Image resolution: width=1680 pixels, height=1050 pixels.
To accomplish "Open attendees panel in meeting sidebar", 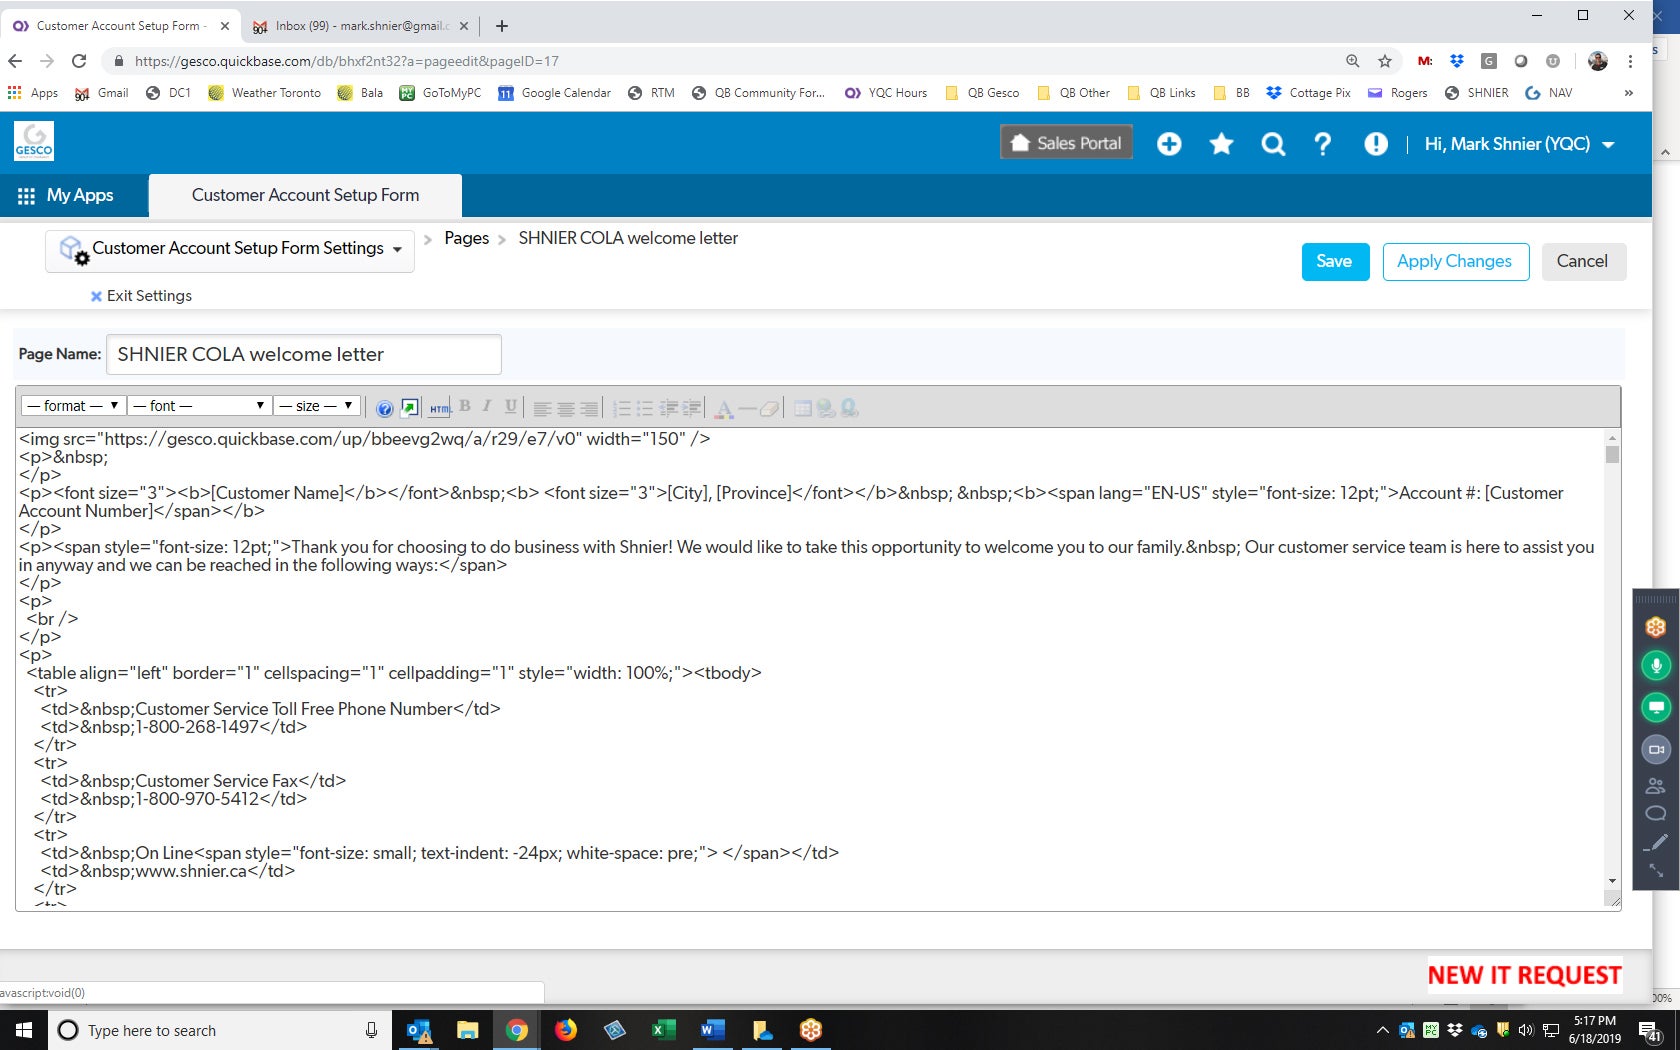I will (x=1656, y=786).
